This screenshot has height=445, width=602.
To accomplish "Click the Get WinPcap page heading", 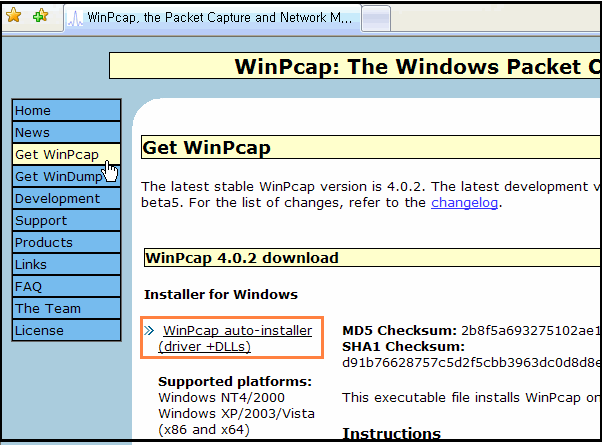I will pyautogui.click(x=207, y=147).
